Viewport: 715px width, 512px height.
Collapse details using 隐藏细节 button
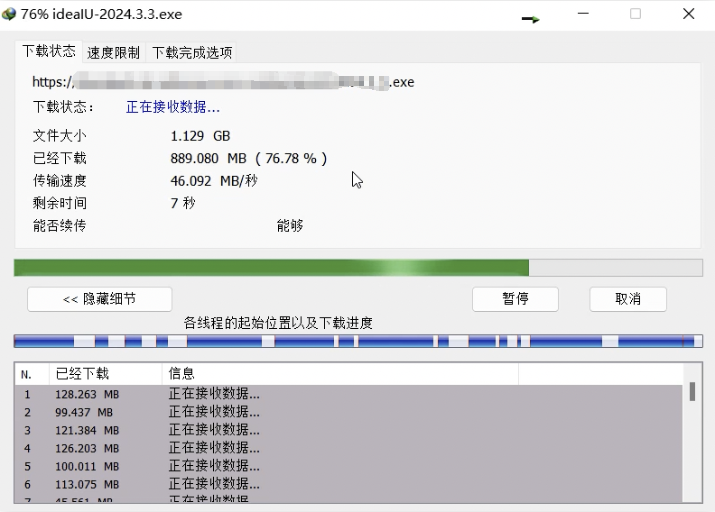(x=99, y=298)
